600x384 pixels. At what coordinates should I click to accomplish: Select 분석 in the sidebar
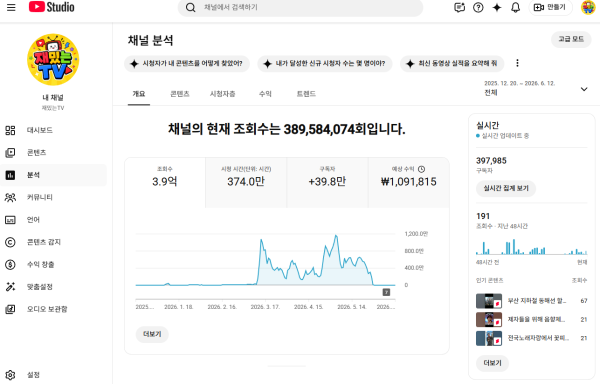54,175
